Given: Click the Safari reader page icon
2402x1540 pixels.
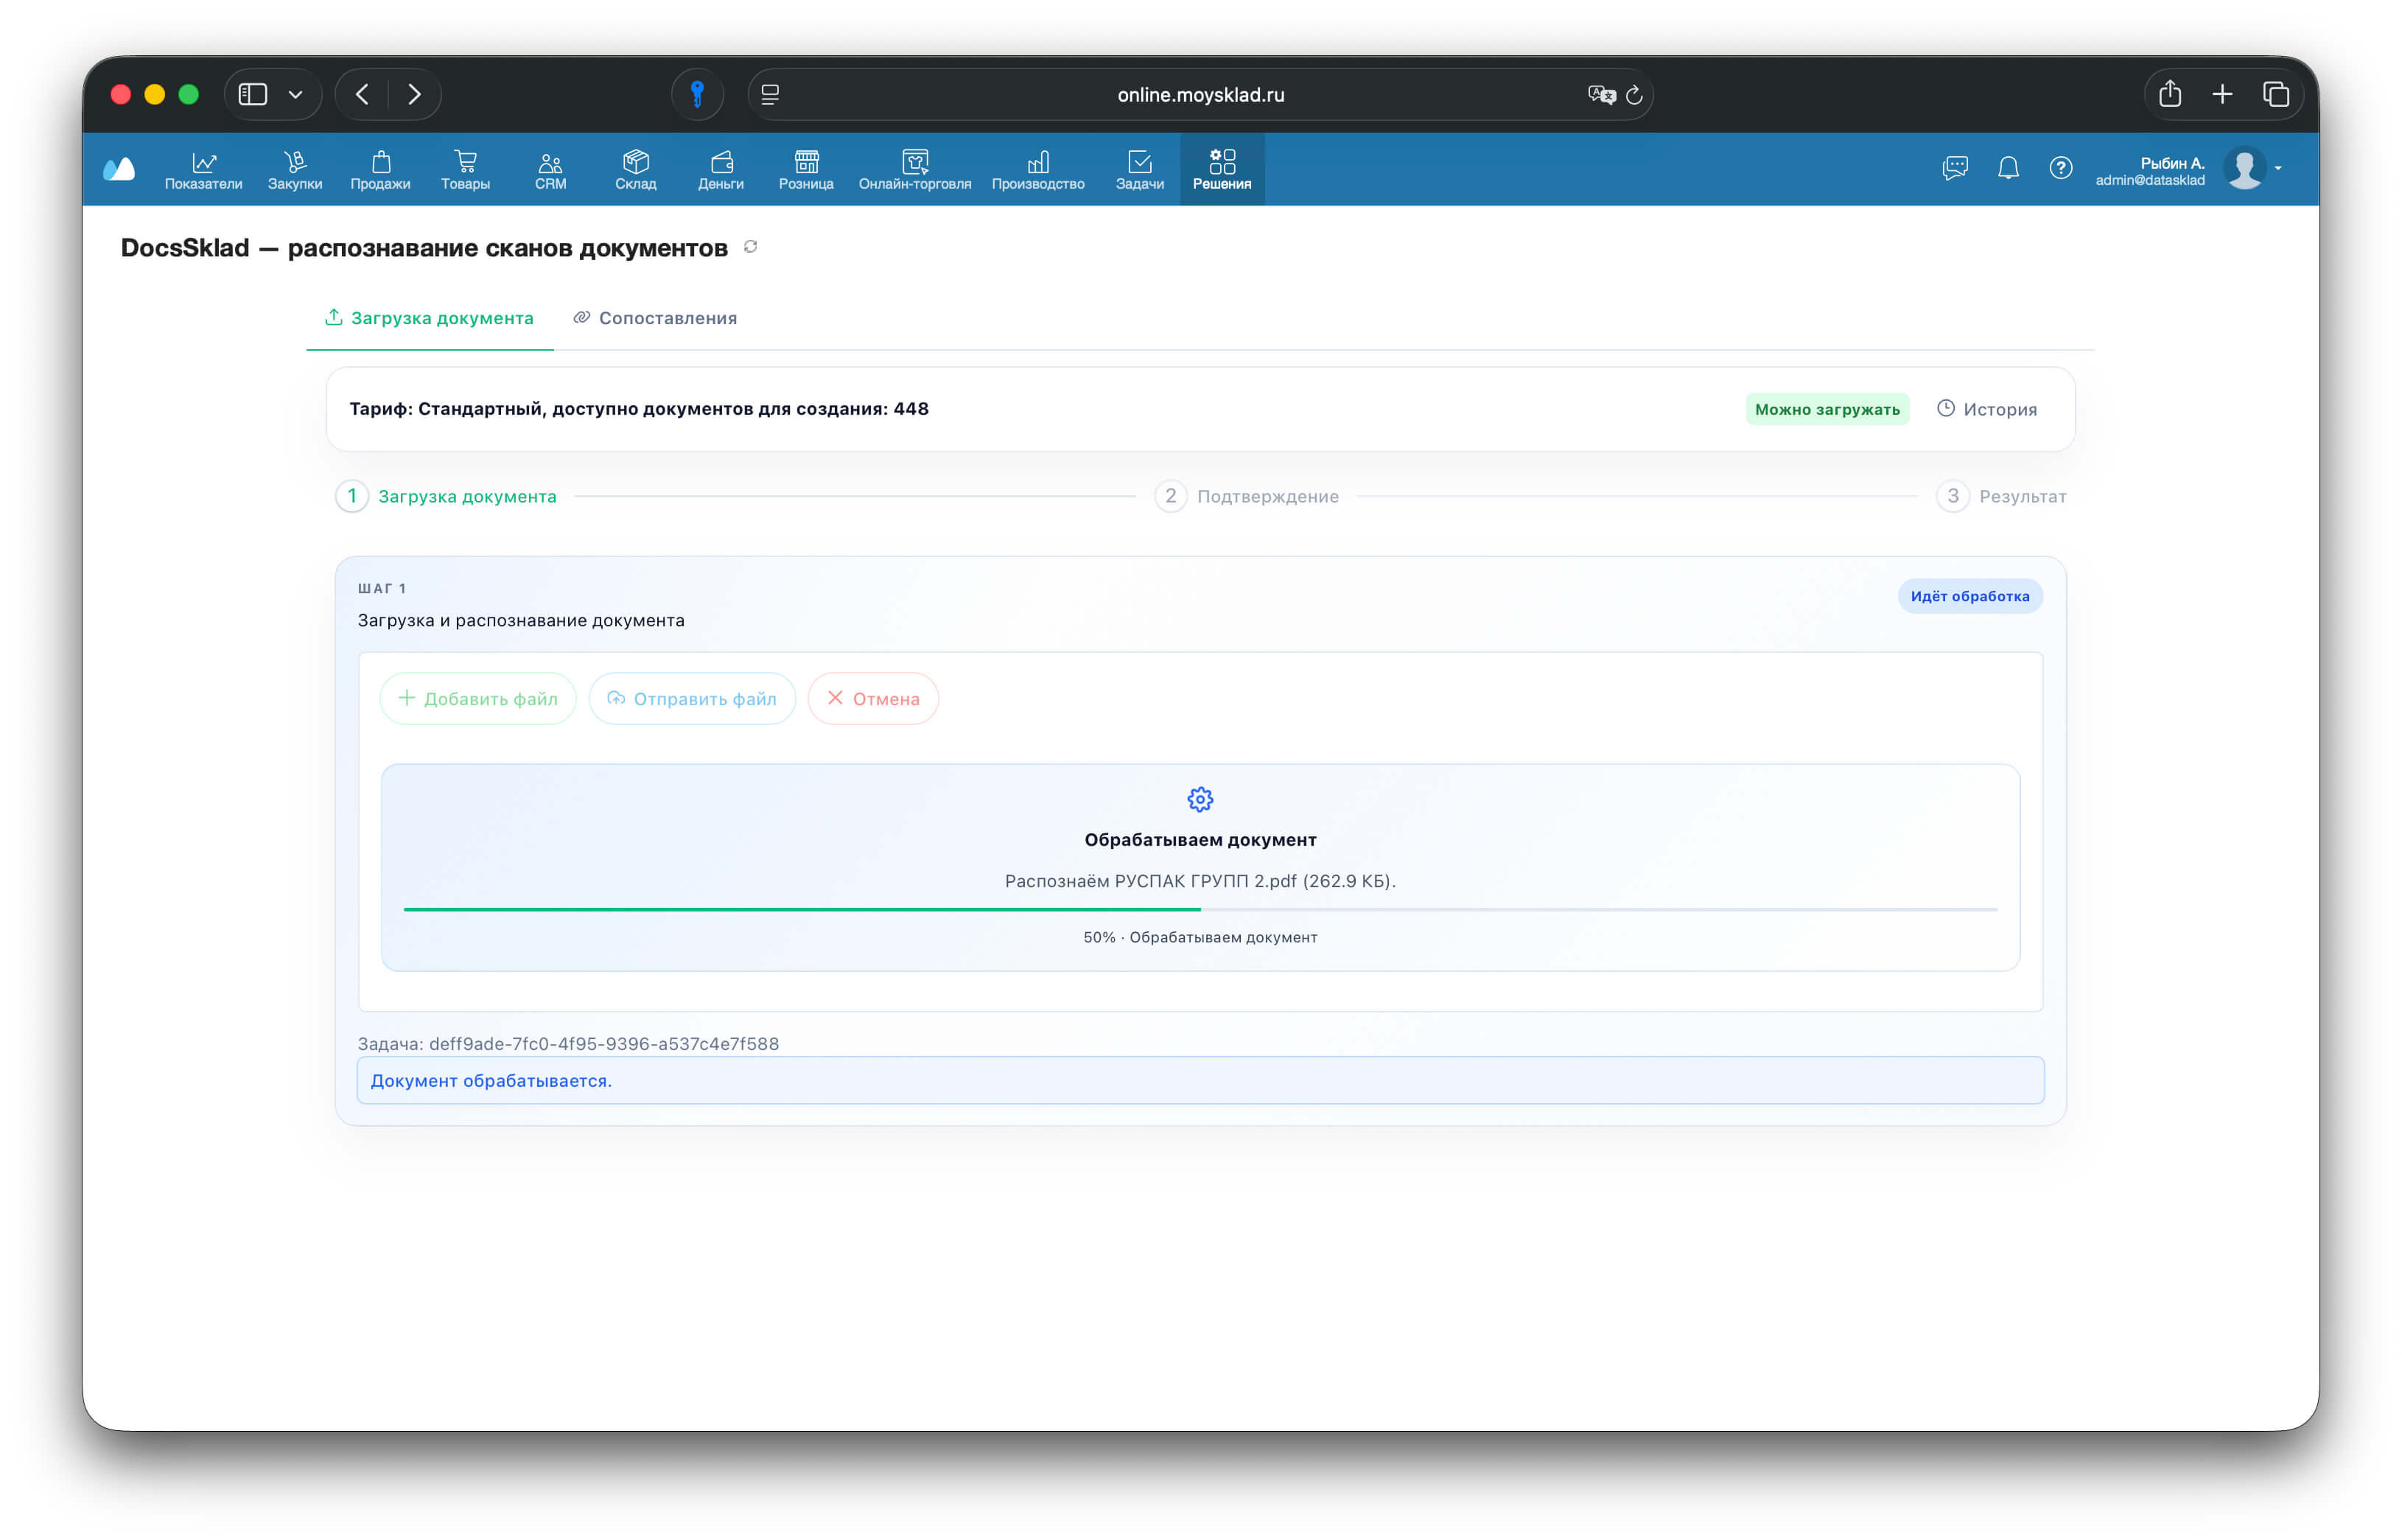Looking at the screenshot, I should pos(770,94).
